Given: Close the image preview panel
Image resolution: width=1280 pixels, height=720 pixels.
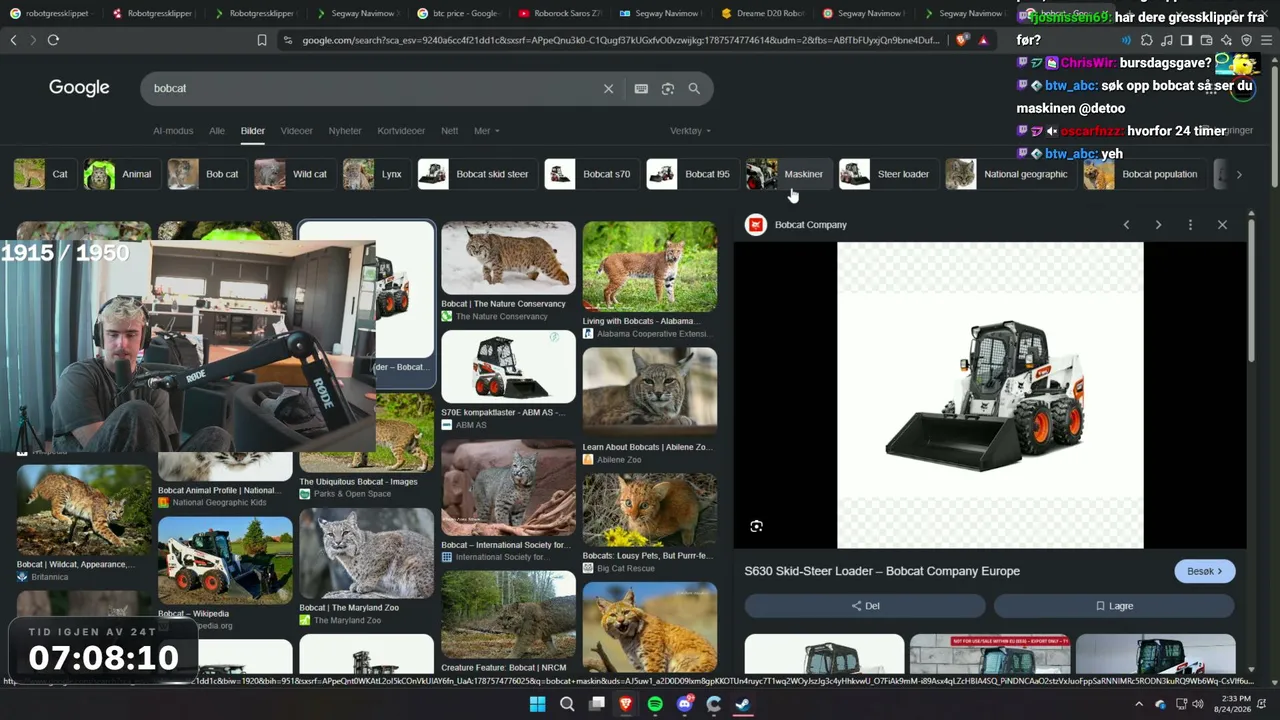Looking at the screenshot, I should [x=1222, y=225].
